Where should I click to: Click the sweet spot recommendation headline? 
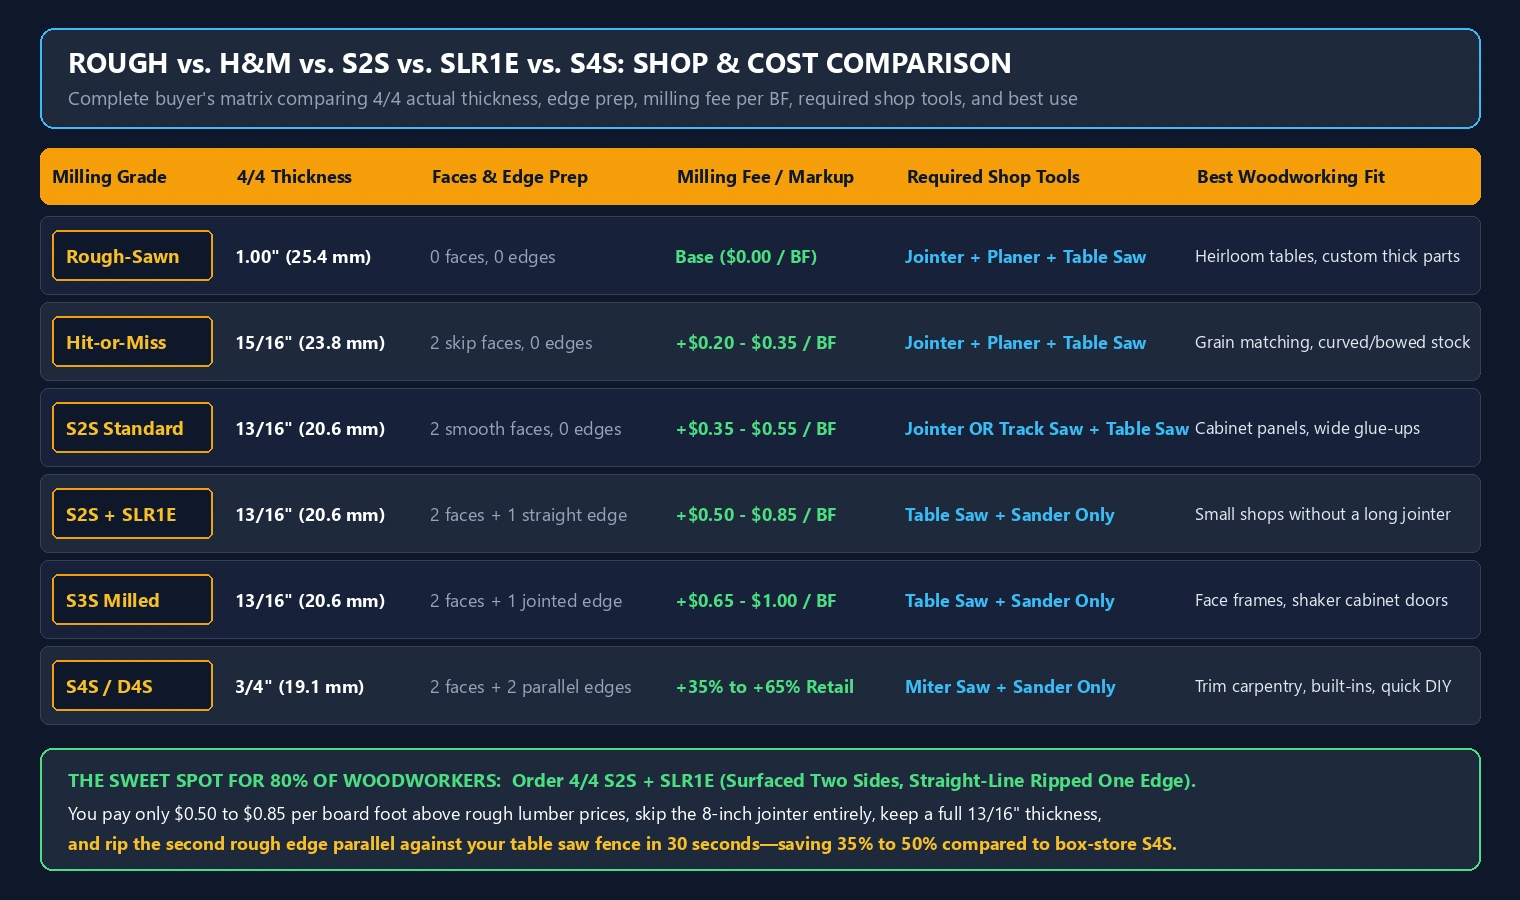[x=632, y=781]
